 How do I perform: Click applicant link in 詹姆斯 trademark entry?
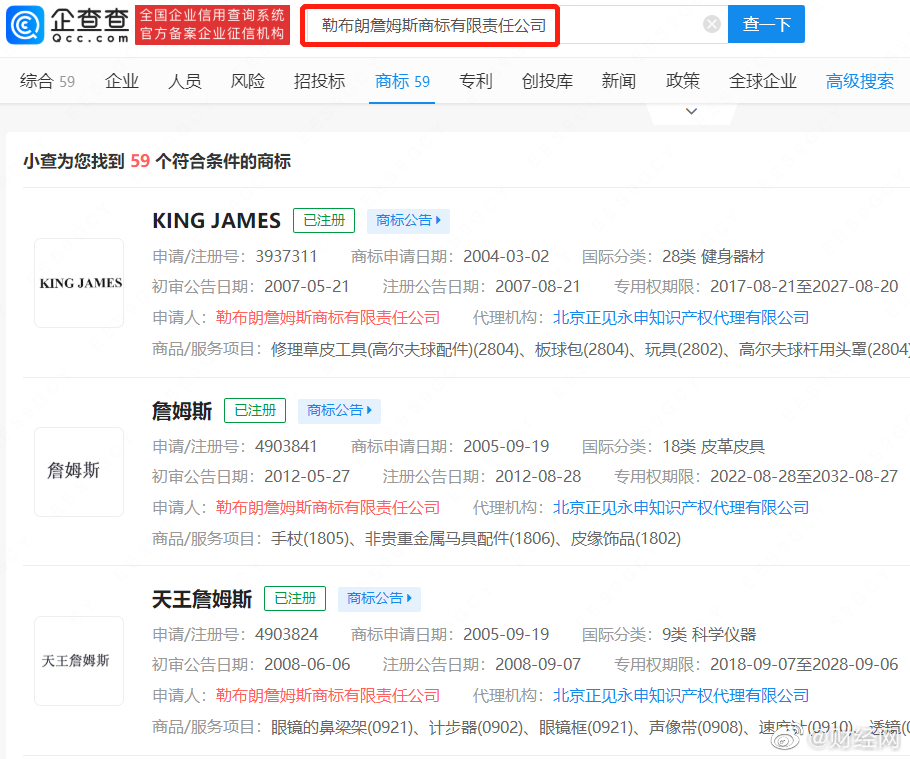328,507
